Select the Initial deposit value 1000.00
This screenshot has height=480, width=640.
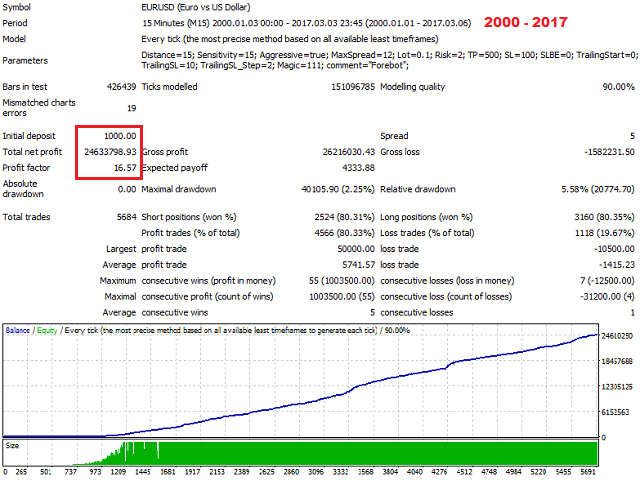coord(115,136)
